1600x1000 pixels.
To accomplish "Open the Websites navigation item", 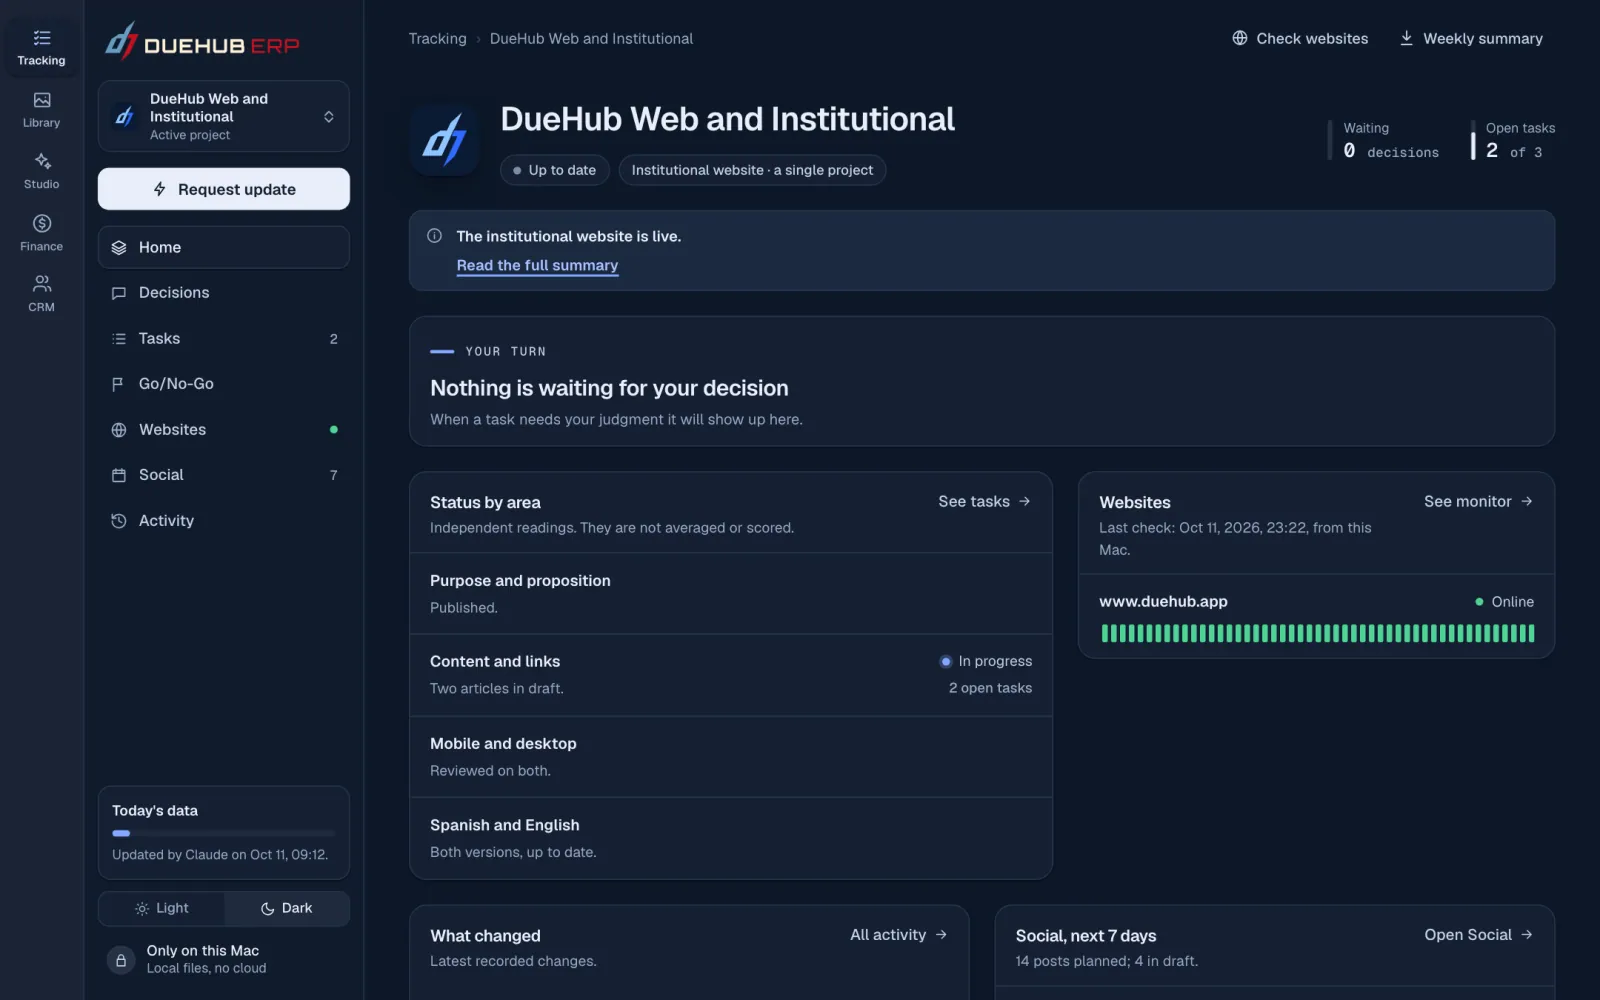I will point(224,430).
